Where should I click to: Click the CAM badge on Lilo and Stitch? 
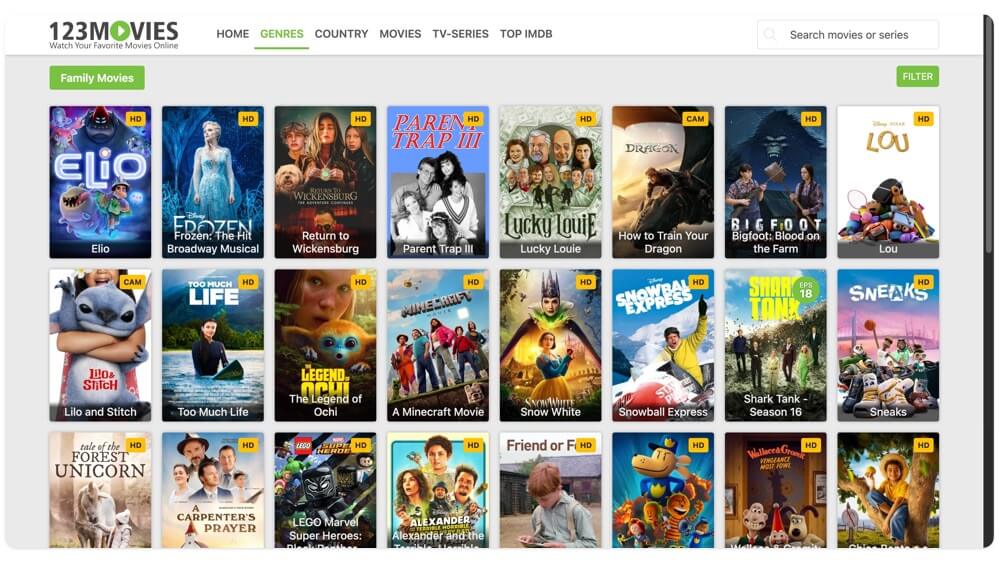pos(133,282)
